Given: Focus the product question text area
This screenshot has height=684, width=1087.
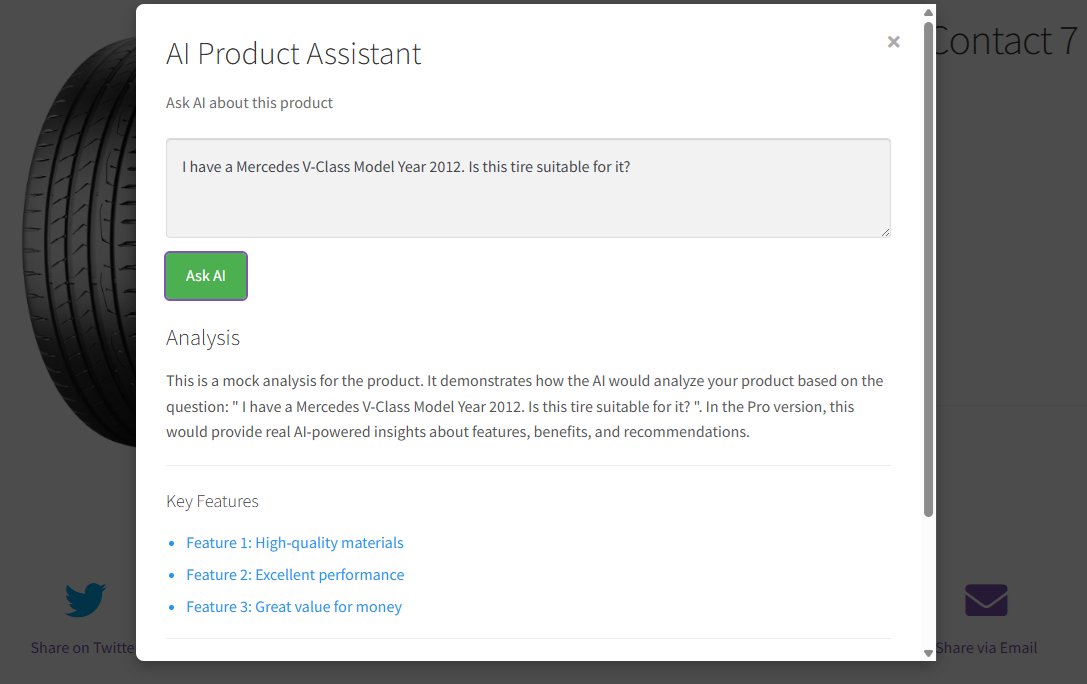Looking at the screenshot, I should pos(528,188).
